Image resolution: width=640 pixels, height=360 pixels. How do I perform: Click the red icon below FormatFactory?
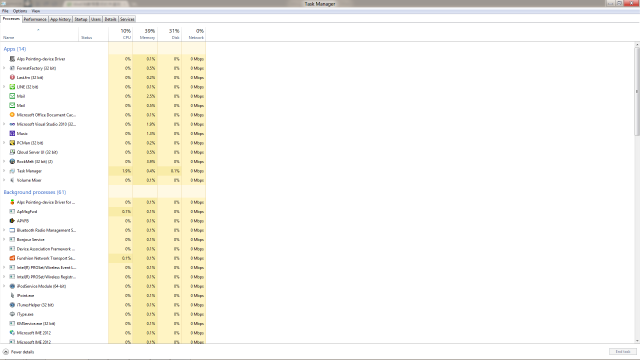click(x=12, y=78)
